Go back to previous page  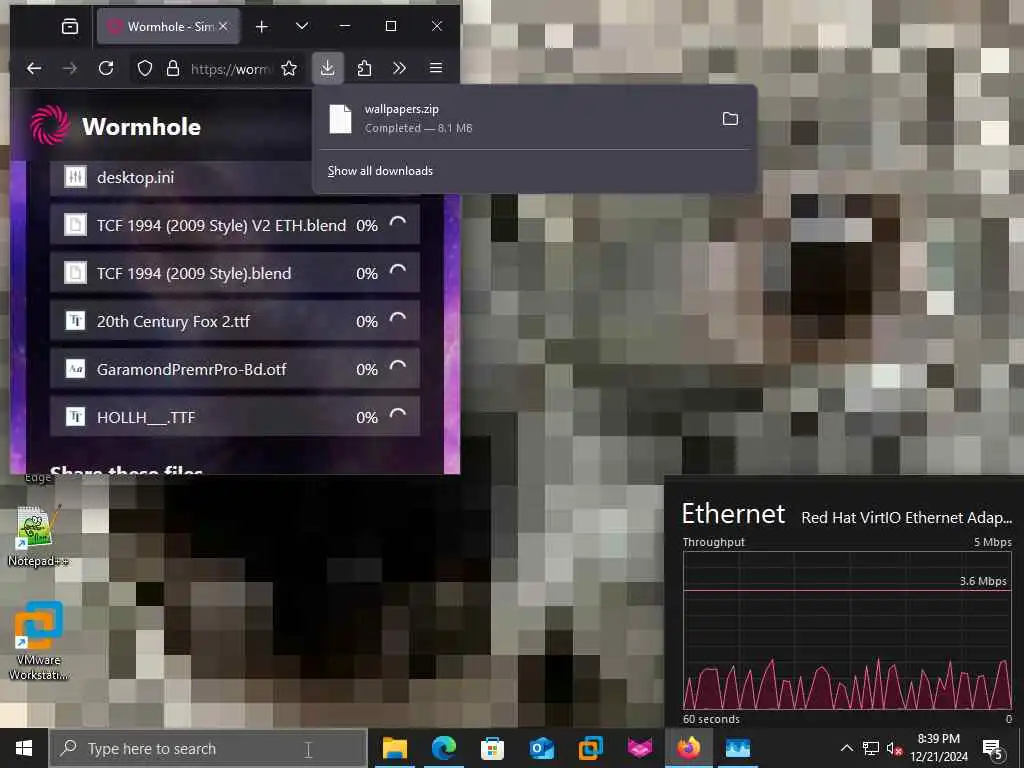[x=34, y=68]
